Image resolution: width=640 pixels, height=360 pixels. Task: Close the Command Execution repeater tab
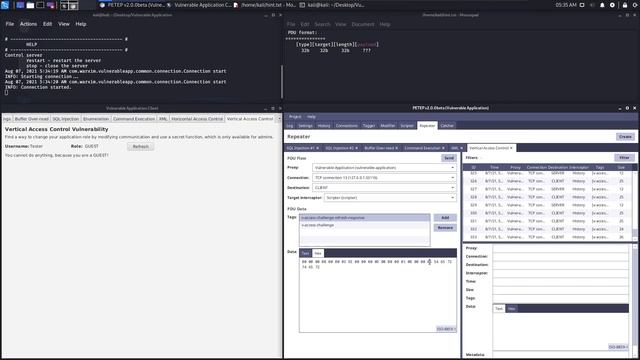pyautogui.click(x=443, y=148)
